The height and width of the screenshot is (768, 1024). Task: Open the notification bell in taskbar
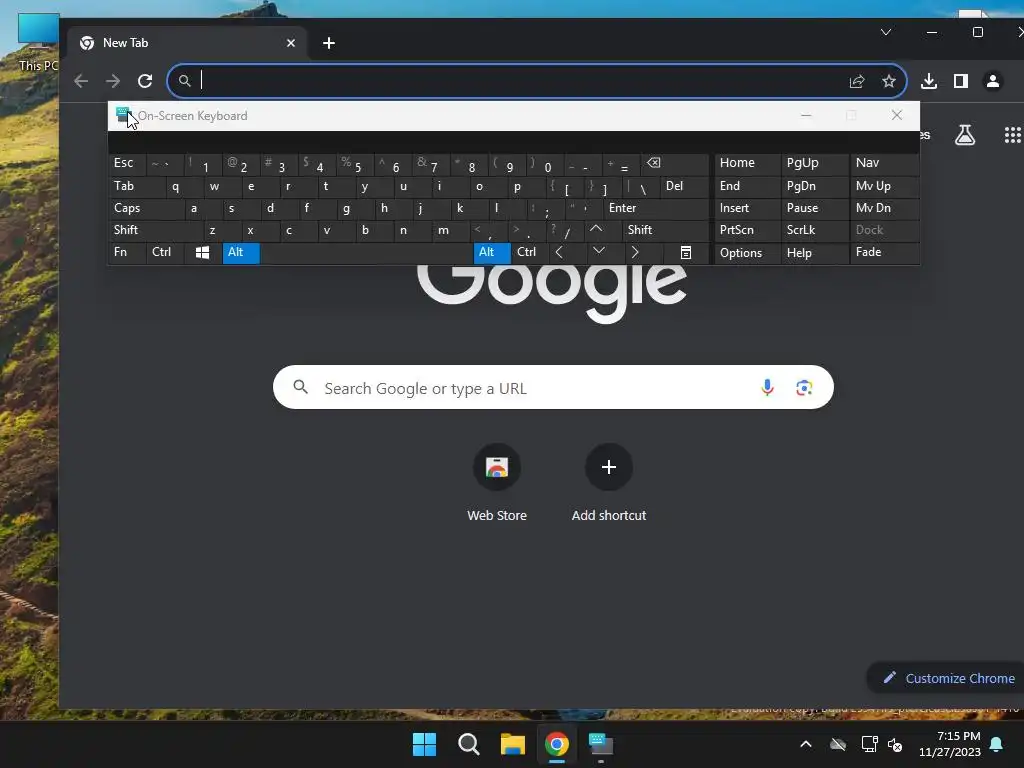(997, 744)
